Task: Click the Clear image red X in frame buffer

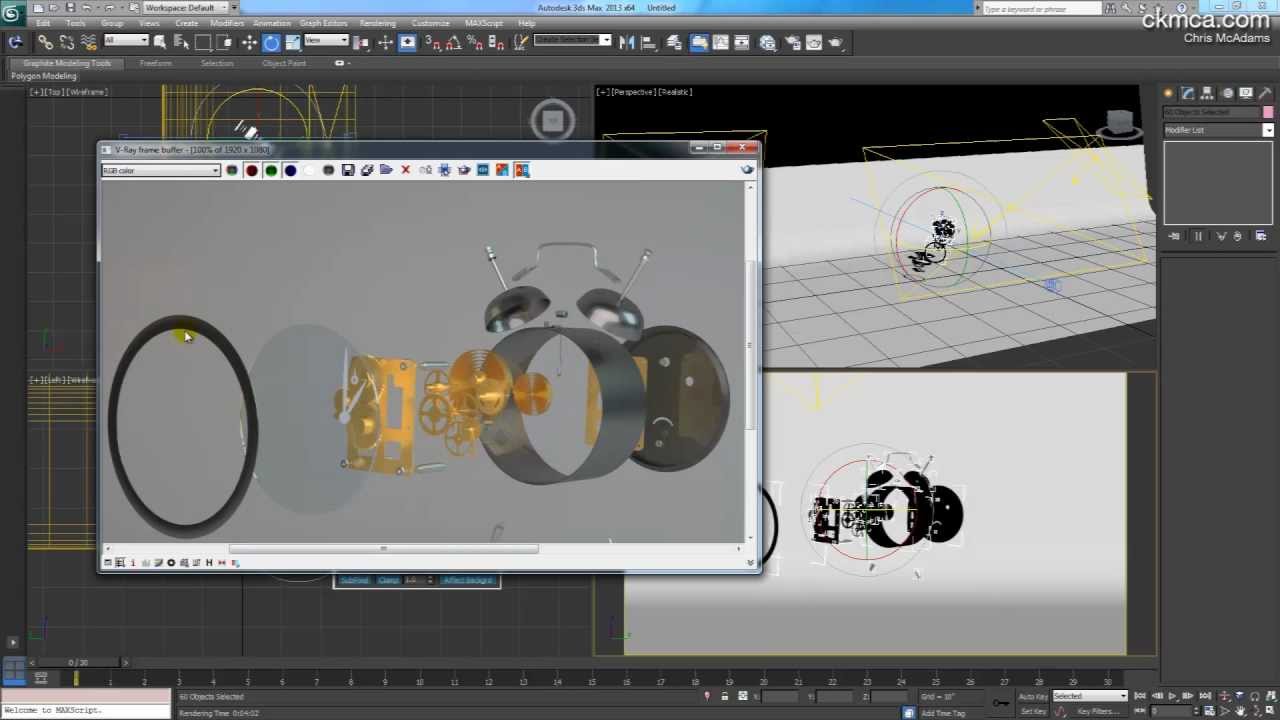Action: click(x=405, y=170)
